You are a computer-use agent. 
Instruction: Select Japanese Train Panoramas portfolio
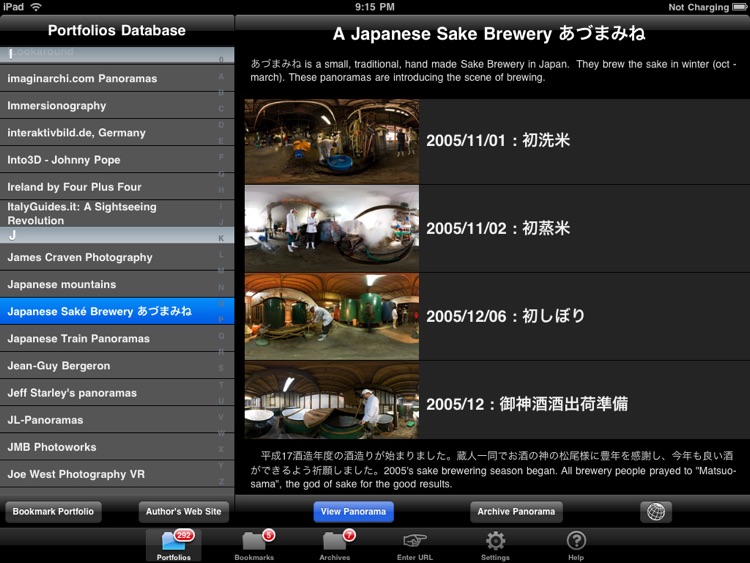pos(117,339)
